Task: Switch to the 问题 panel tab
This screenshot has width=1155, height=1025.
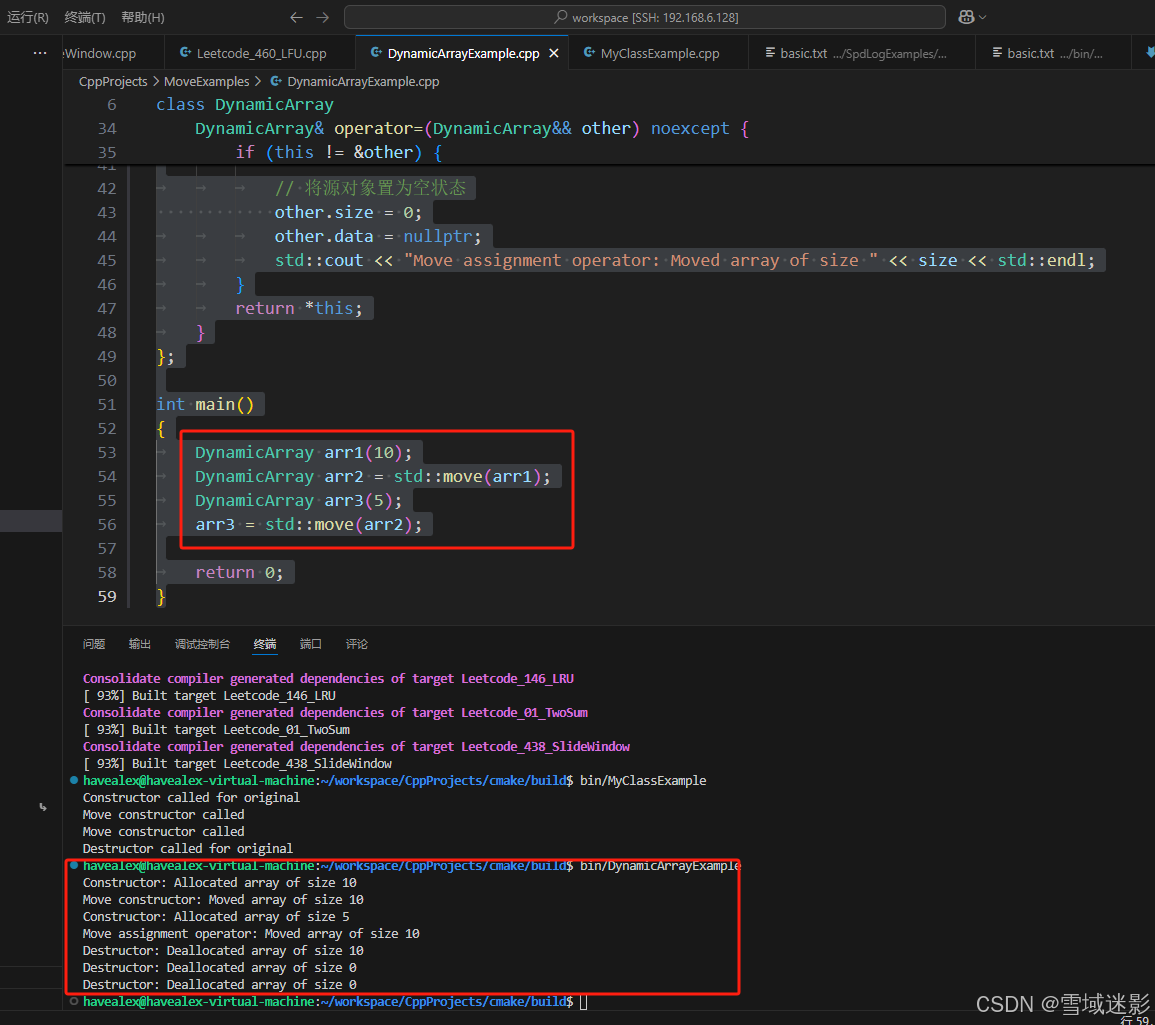Action: click(x=93, y=643)
